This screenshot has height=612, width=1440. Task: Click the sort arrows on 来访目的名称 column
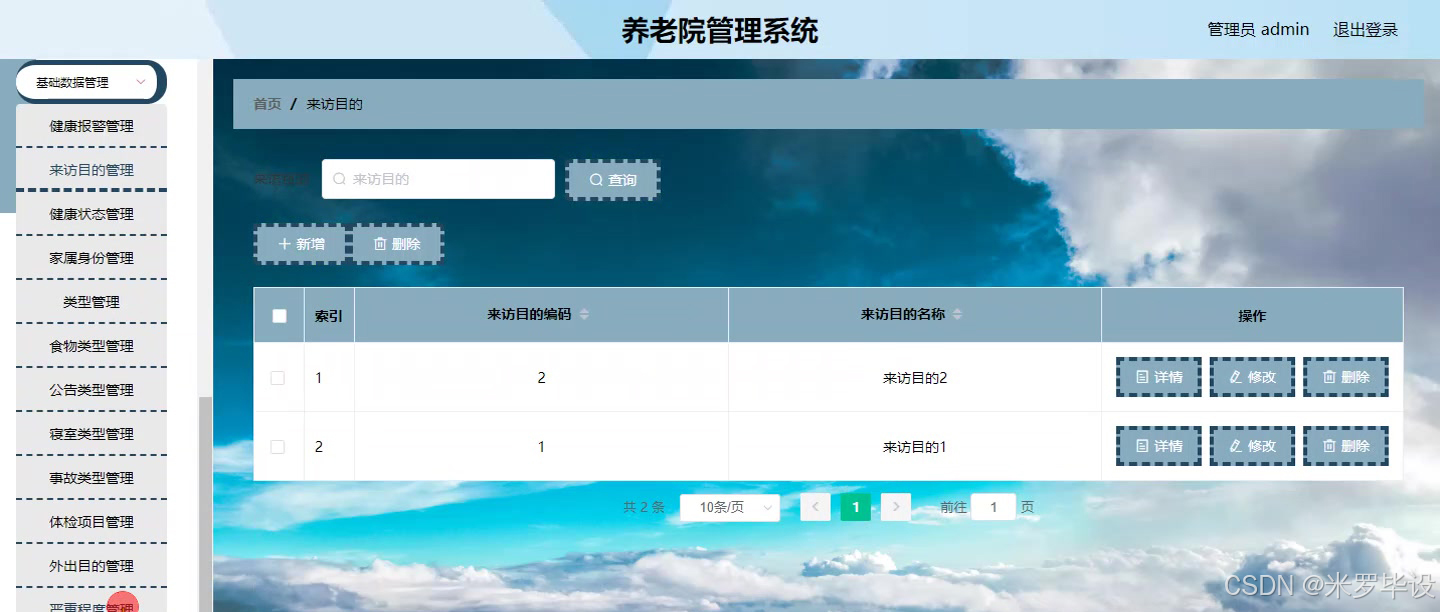[958, 314]
